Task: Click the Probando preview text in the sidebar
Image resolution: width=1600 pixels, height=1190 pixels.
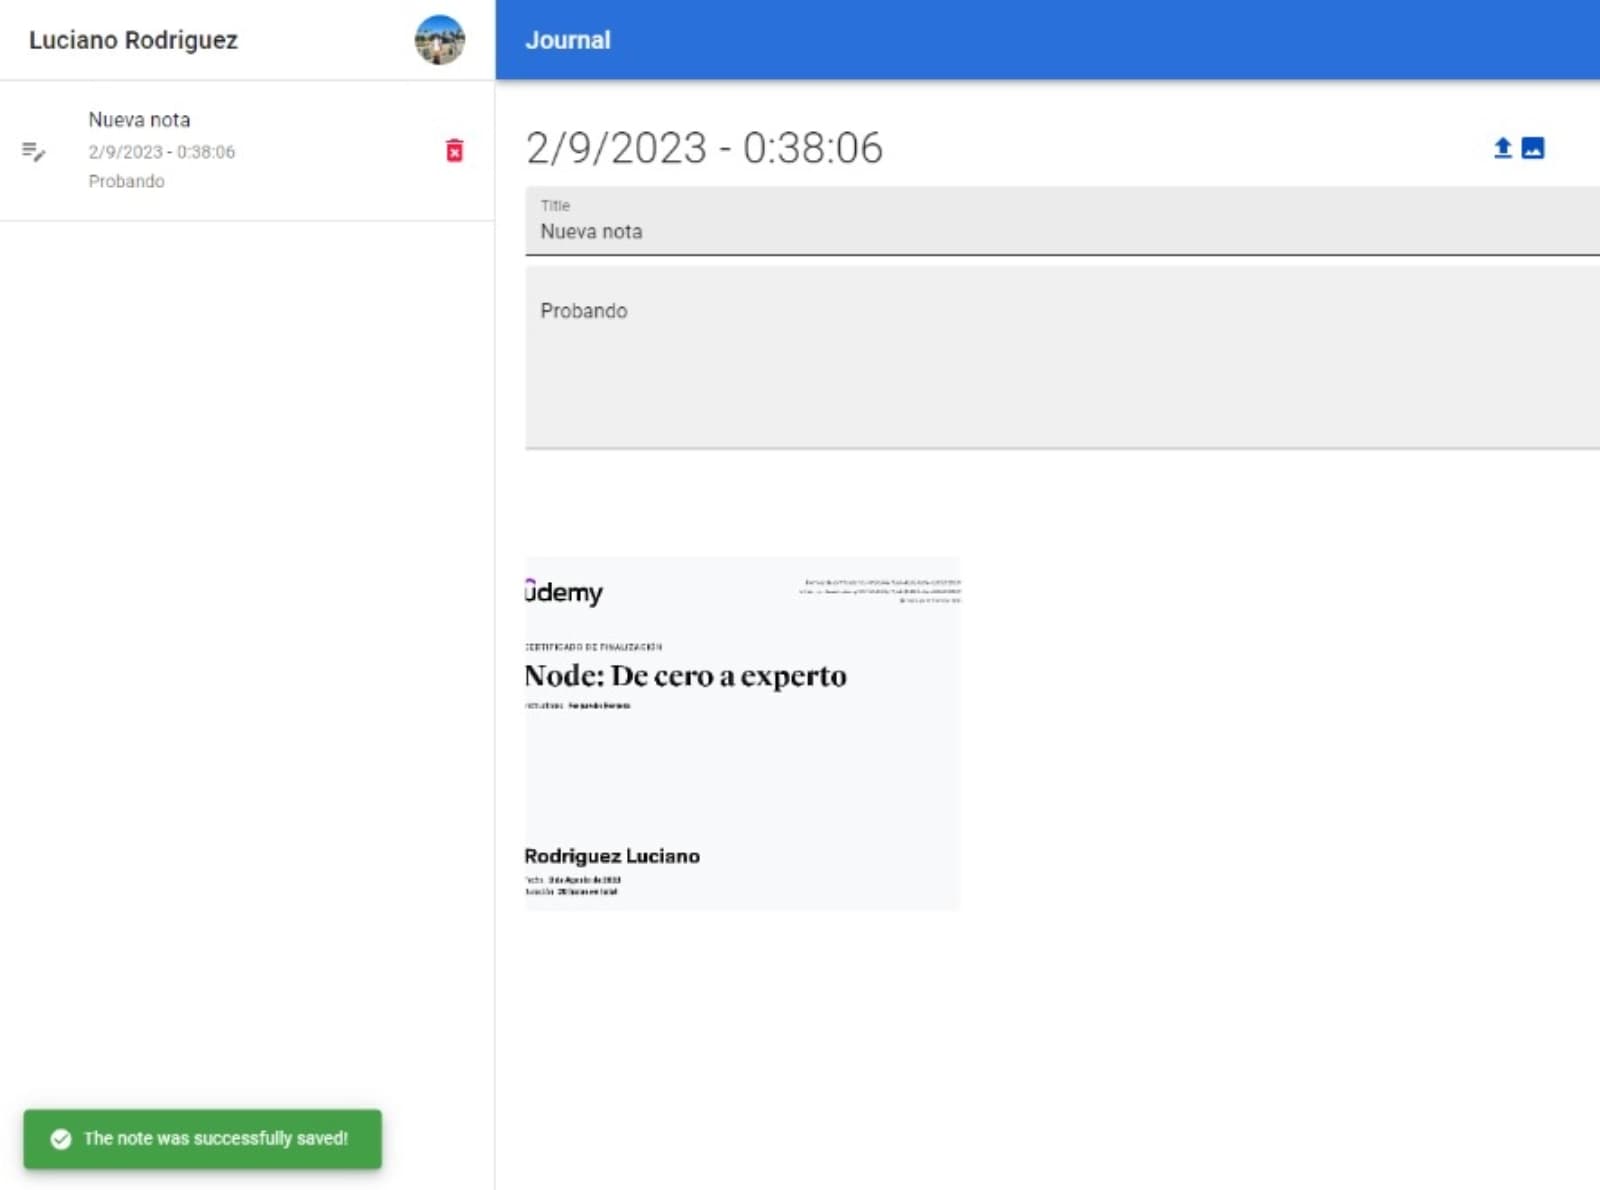Action: point(126,181)
